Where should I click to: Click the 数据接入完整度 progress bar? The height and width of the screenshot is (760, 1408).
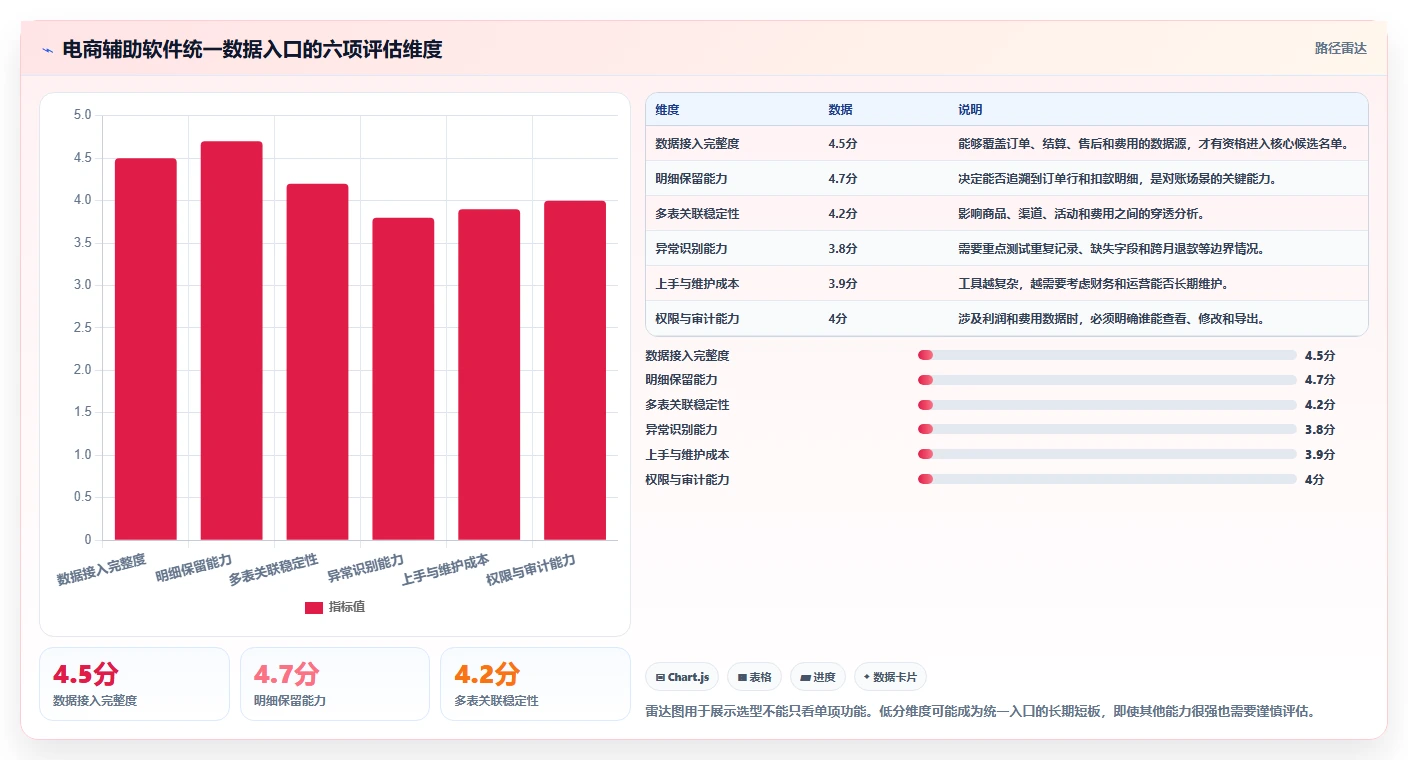[x=1107, y=355]
